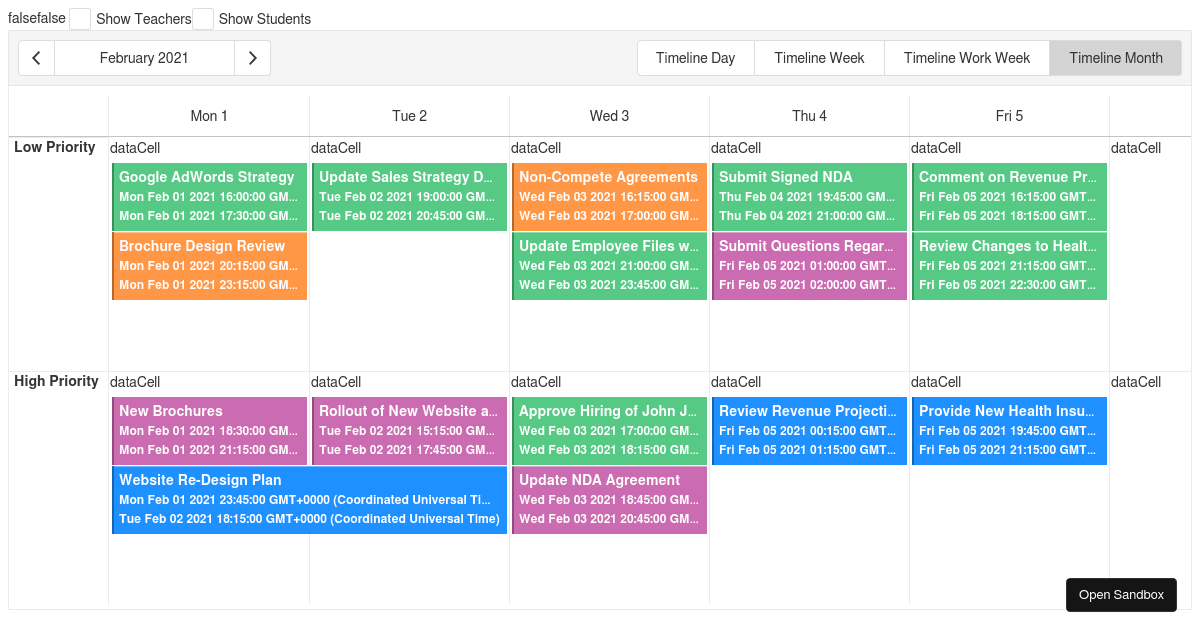Click the February 2021 date header
Screen dimensions: 1200x630
pos(144,57)
